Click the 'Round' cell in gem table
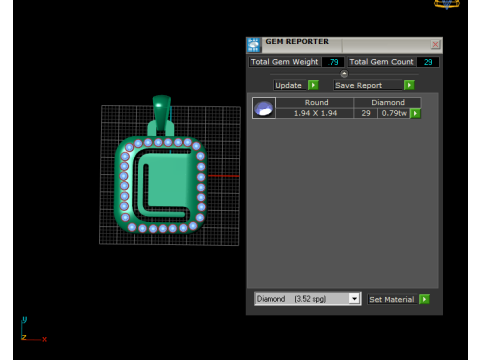Viewport: 480px width, 360px height. 315,102
